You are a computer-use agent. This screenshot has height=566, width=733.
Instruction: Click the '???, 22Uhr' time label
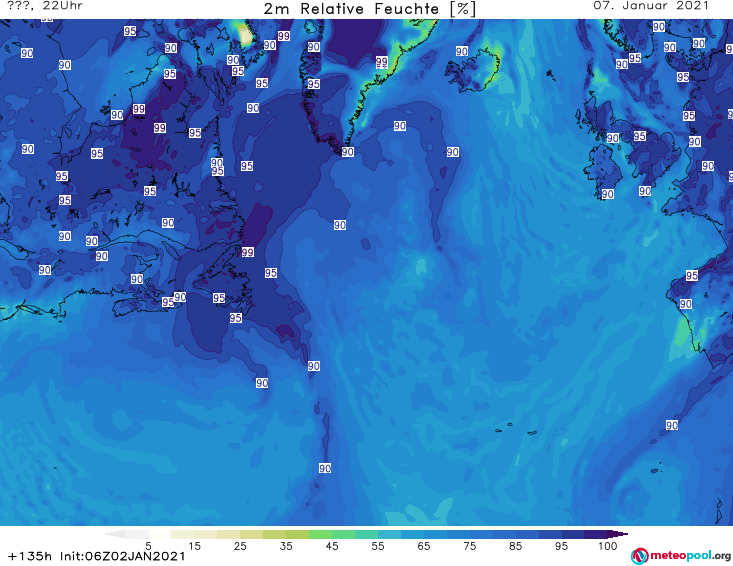45,6
